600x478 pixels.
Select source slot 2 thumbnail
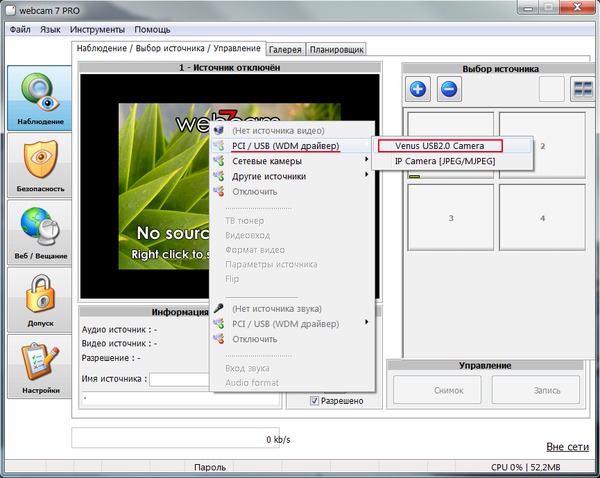[542, 146]
